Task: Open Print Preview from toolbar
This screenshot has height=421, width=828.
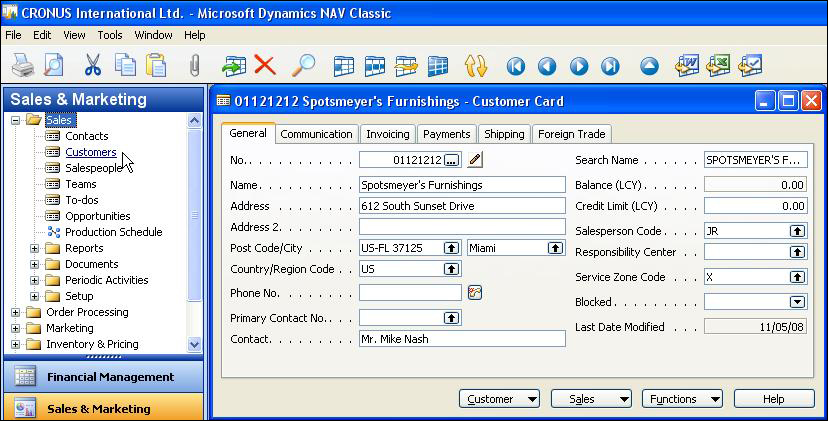Action: (x=53, y=66)
